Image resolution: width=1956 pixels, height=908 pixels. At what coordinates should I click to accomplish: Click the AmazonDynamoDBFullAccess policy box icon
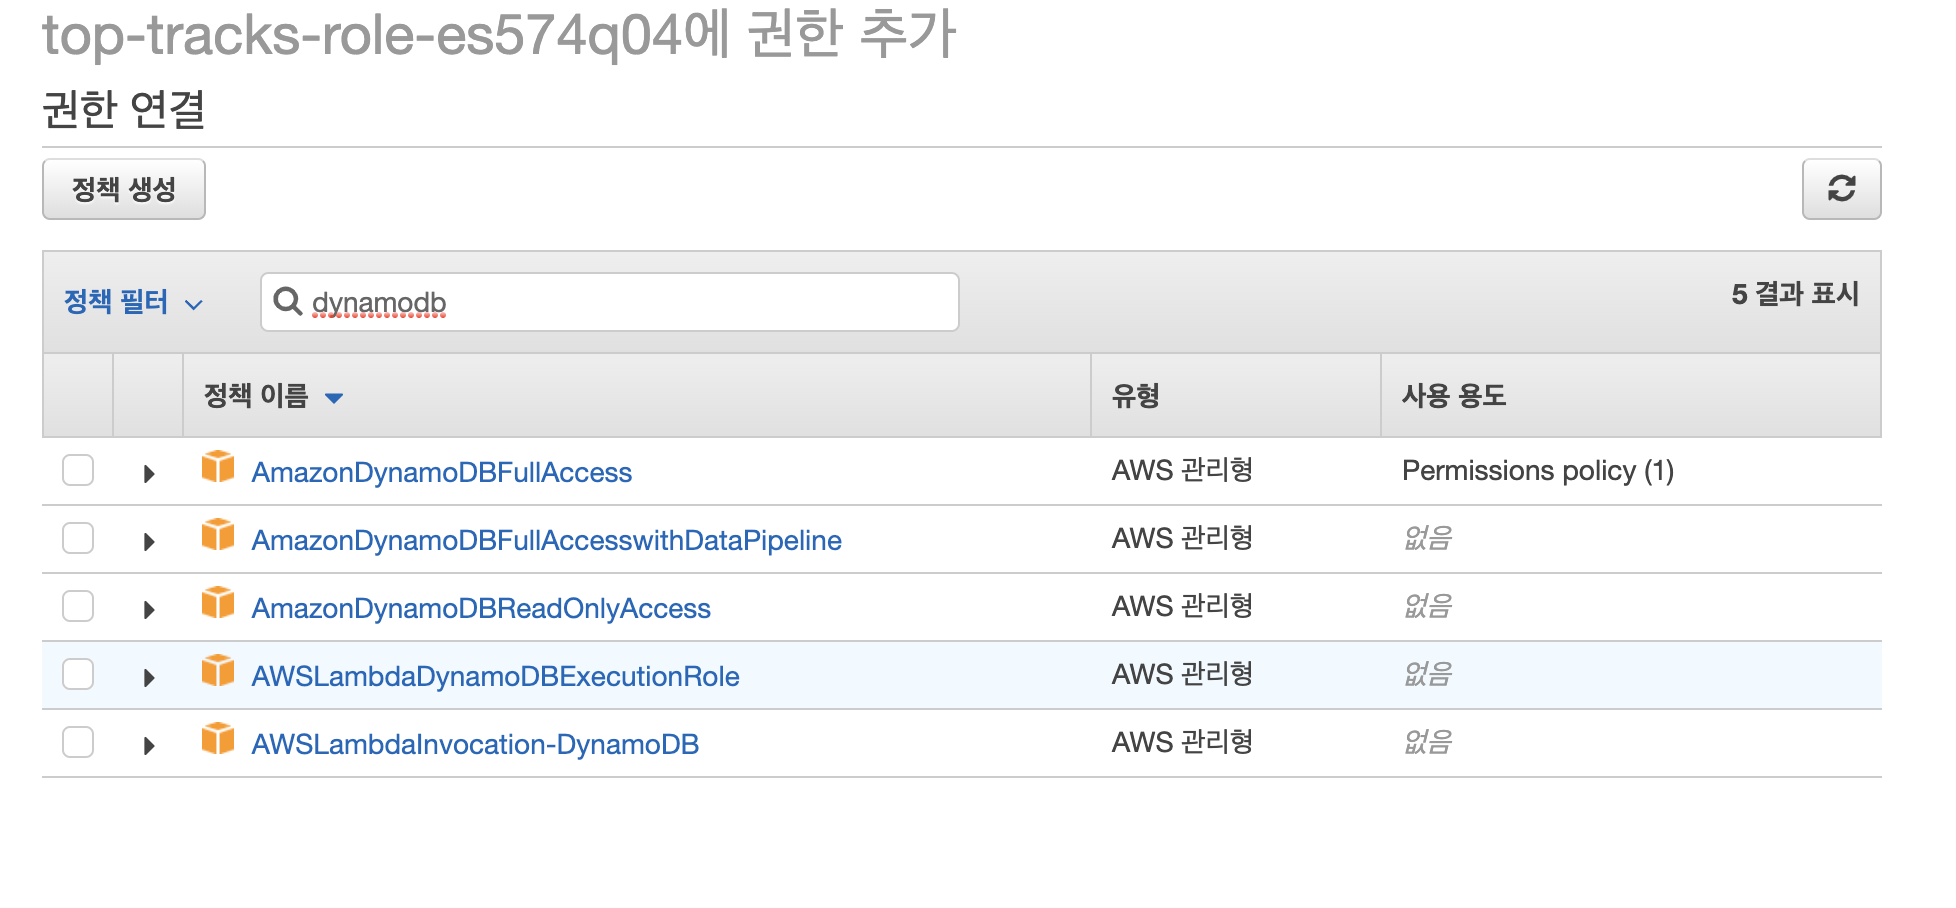(218, 467)
